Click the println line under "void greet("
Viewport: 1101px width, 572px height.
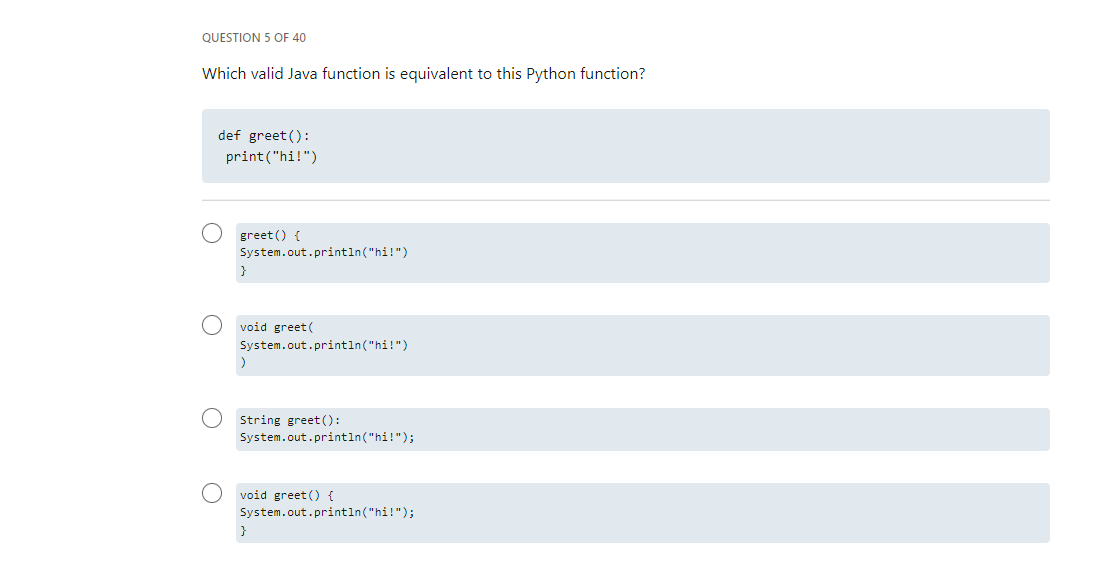click(x=324, y=345)
